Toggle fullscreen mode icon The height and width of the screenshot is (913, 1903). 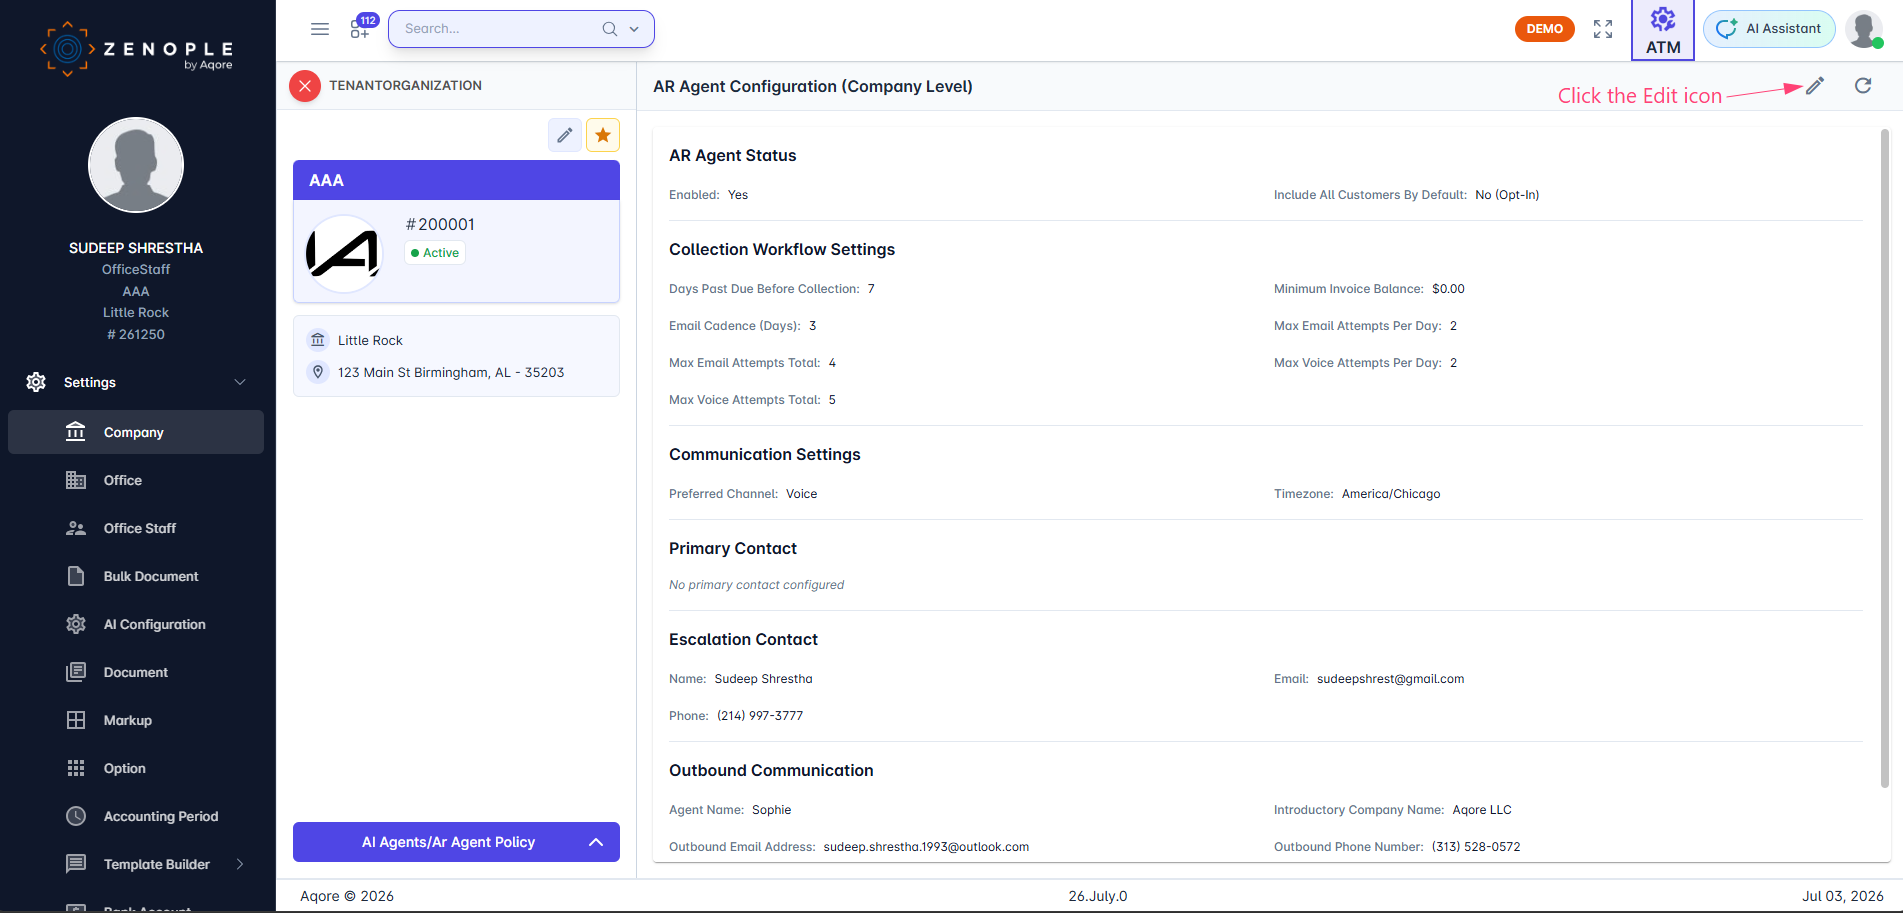(1603, 29)
